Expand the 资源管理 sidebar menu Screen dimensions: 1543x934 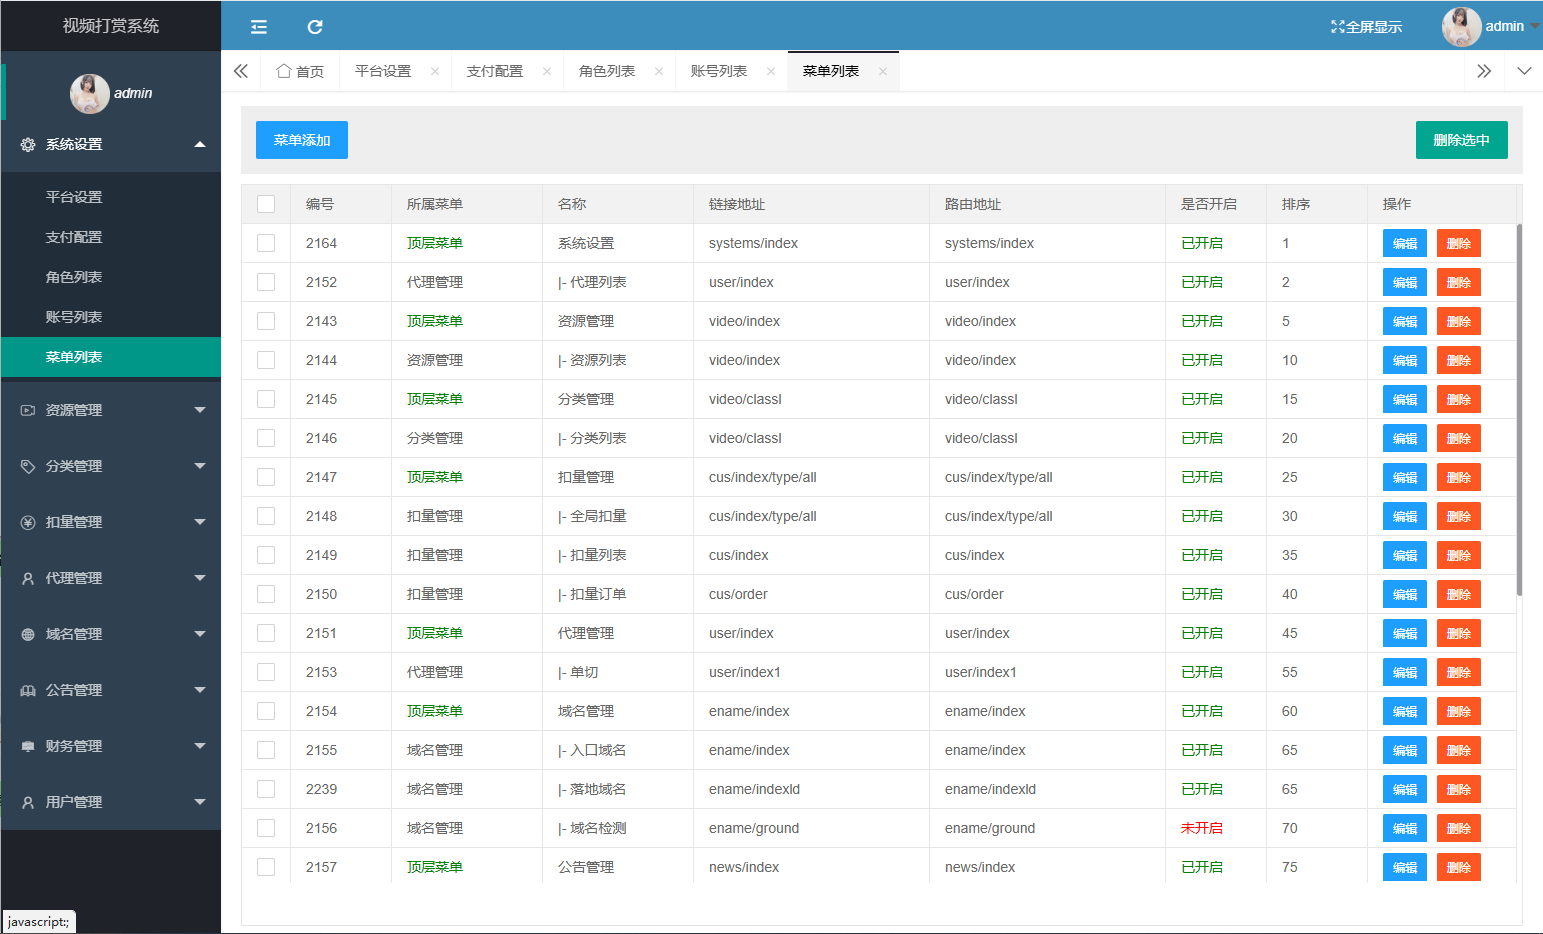click(111, 410)
